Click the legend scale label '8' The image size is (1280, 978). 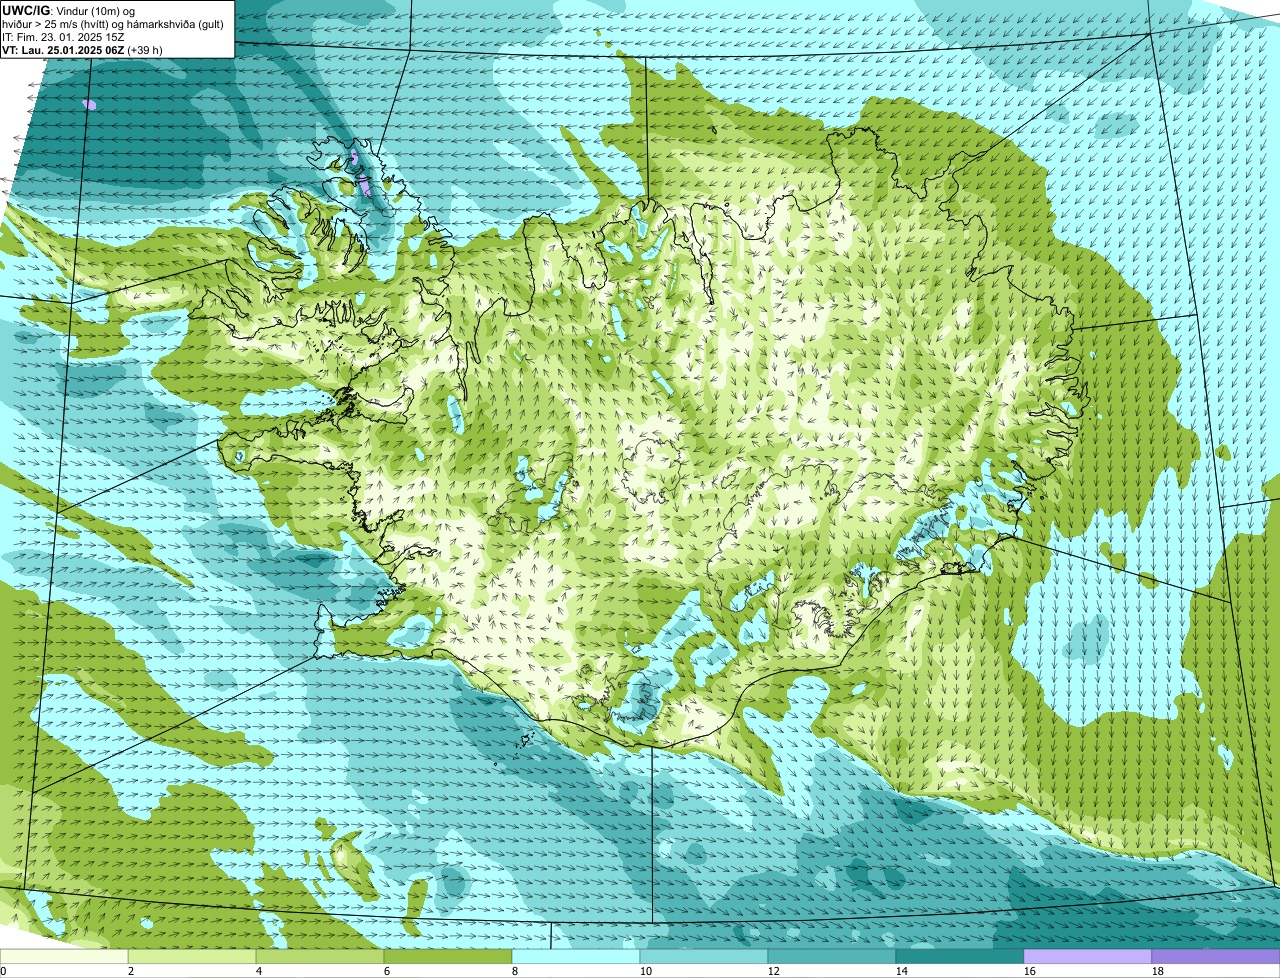click(x=515, y=971)
